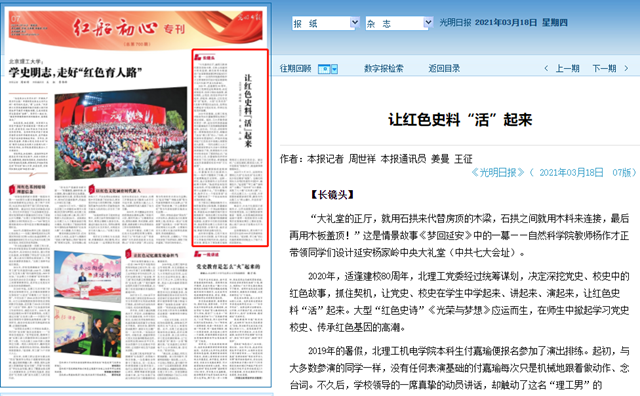Expand the date picker arrow next to 往期回顾
Viewport: 640px width, 396px height.
tap(334, 69)
